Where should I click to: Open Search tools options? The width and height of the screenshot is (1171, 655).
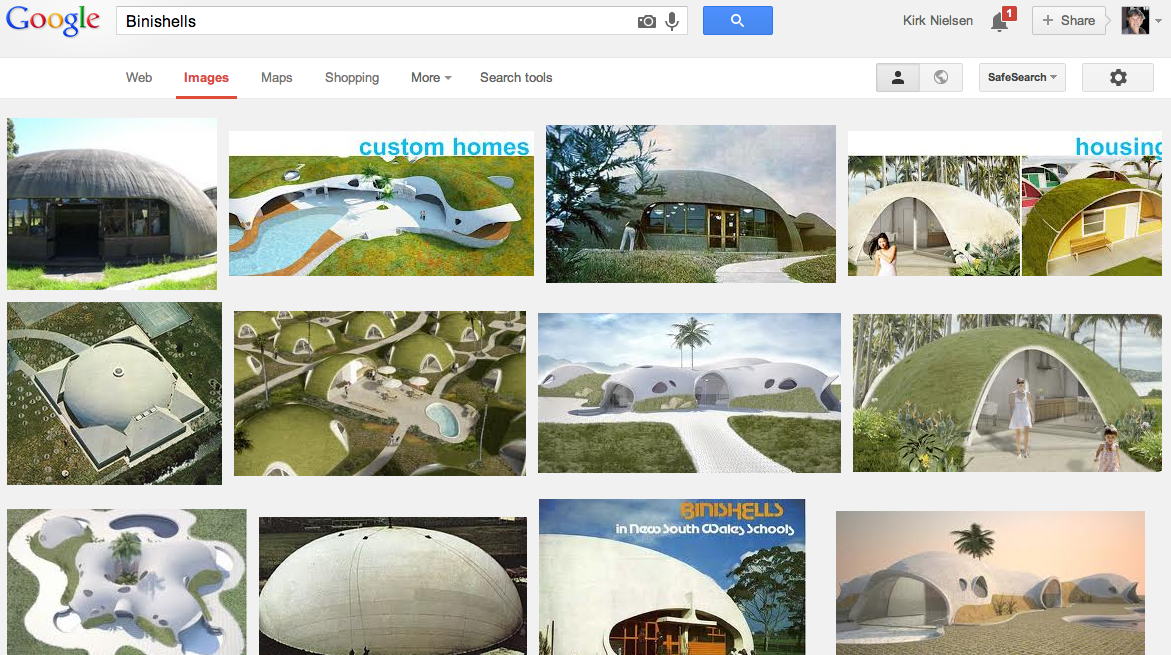click(x=516, y=78)
